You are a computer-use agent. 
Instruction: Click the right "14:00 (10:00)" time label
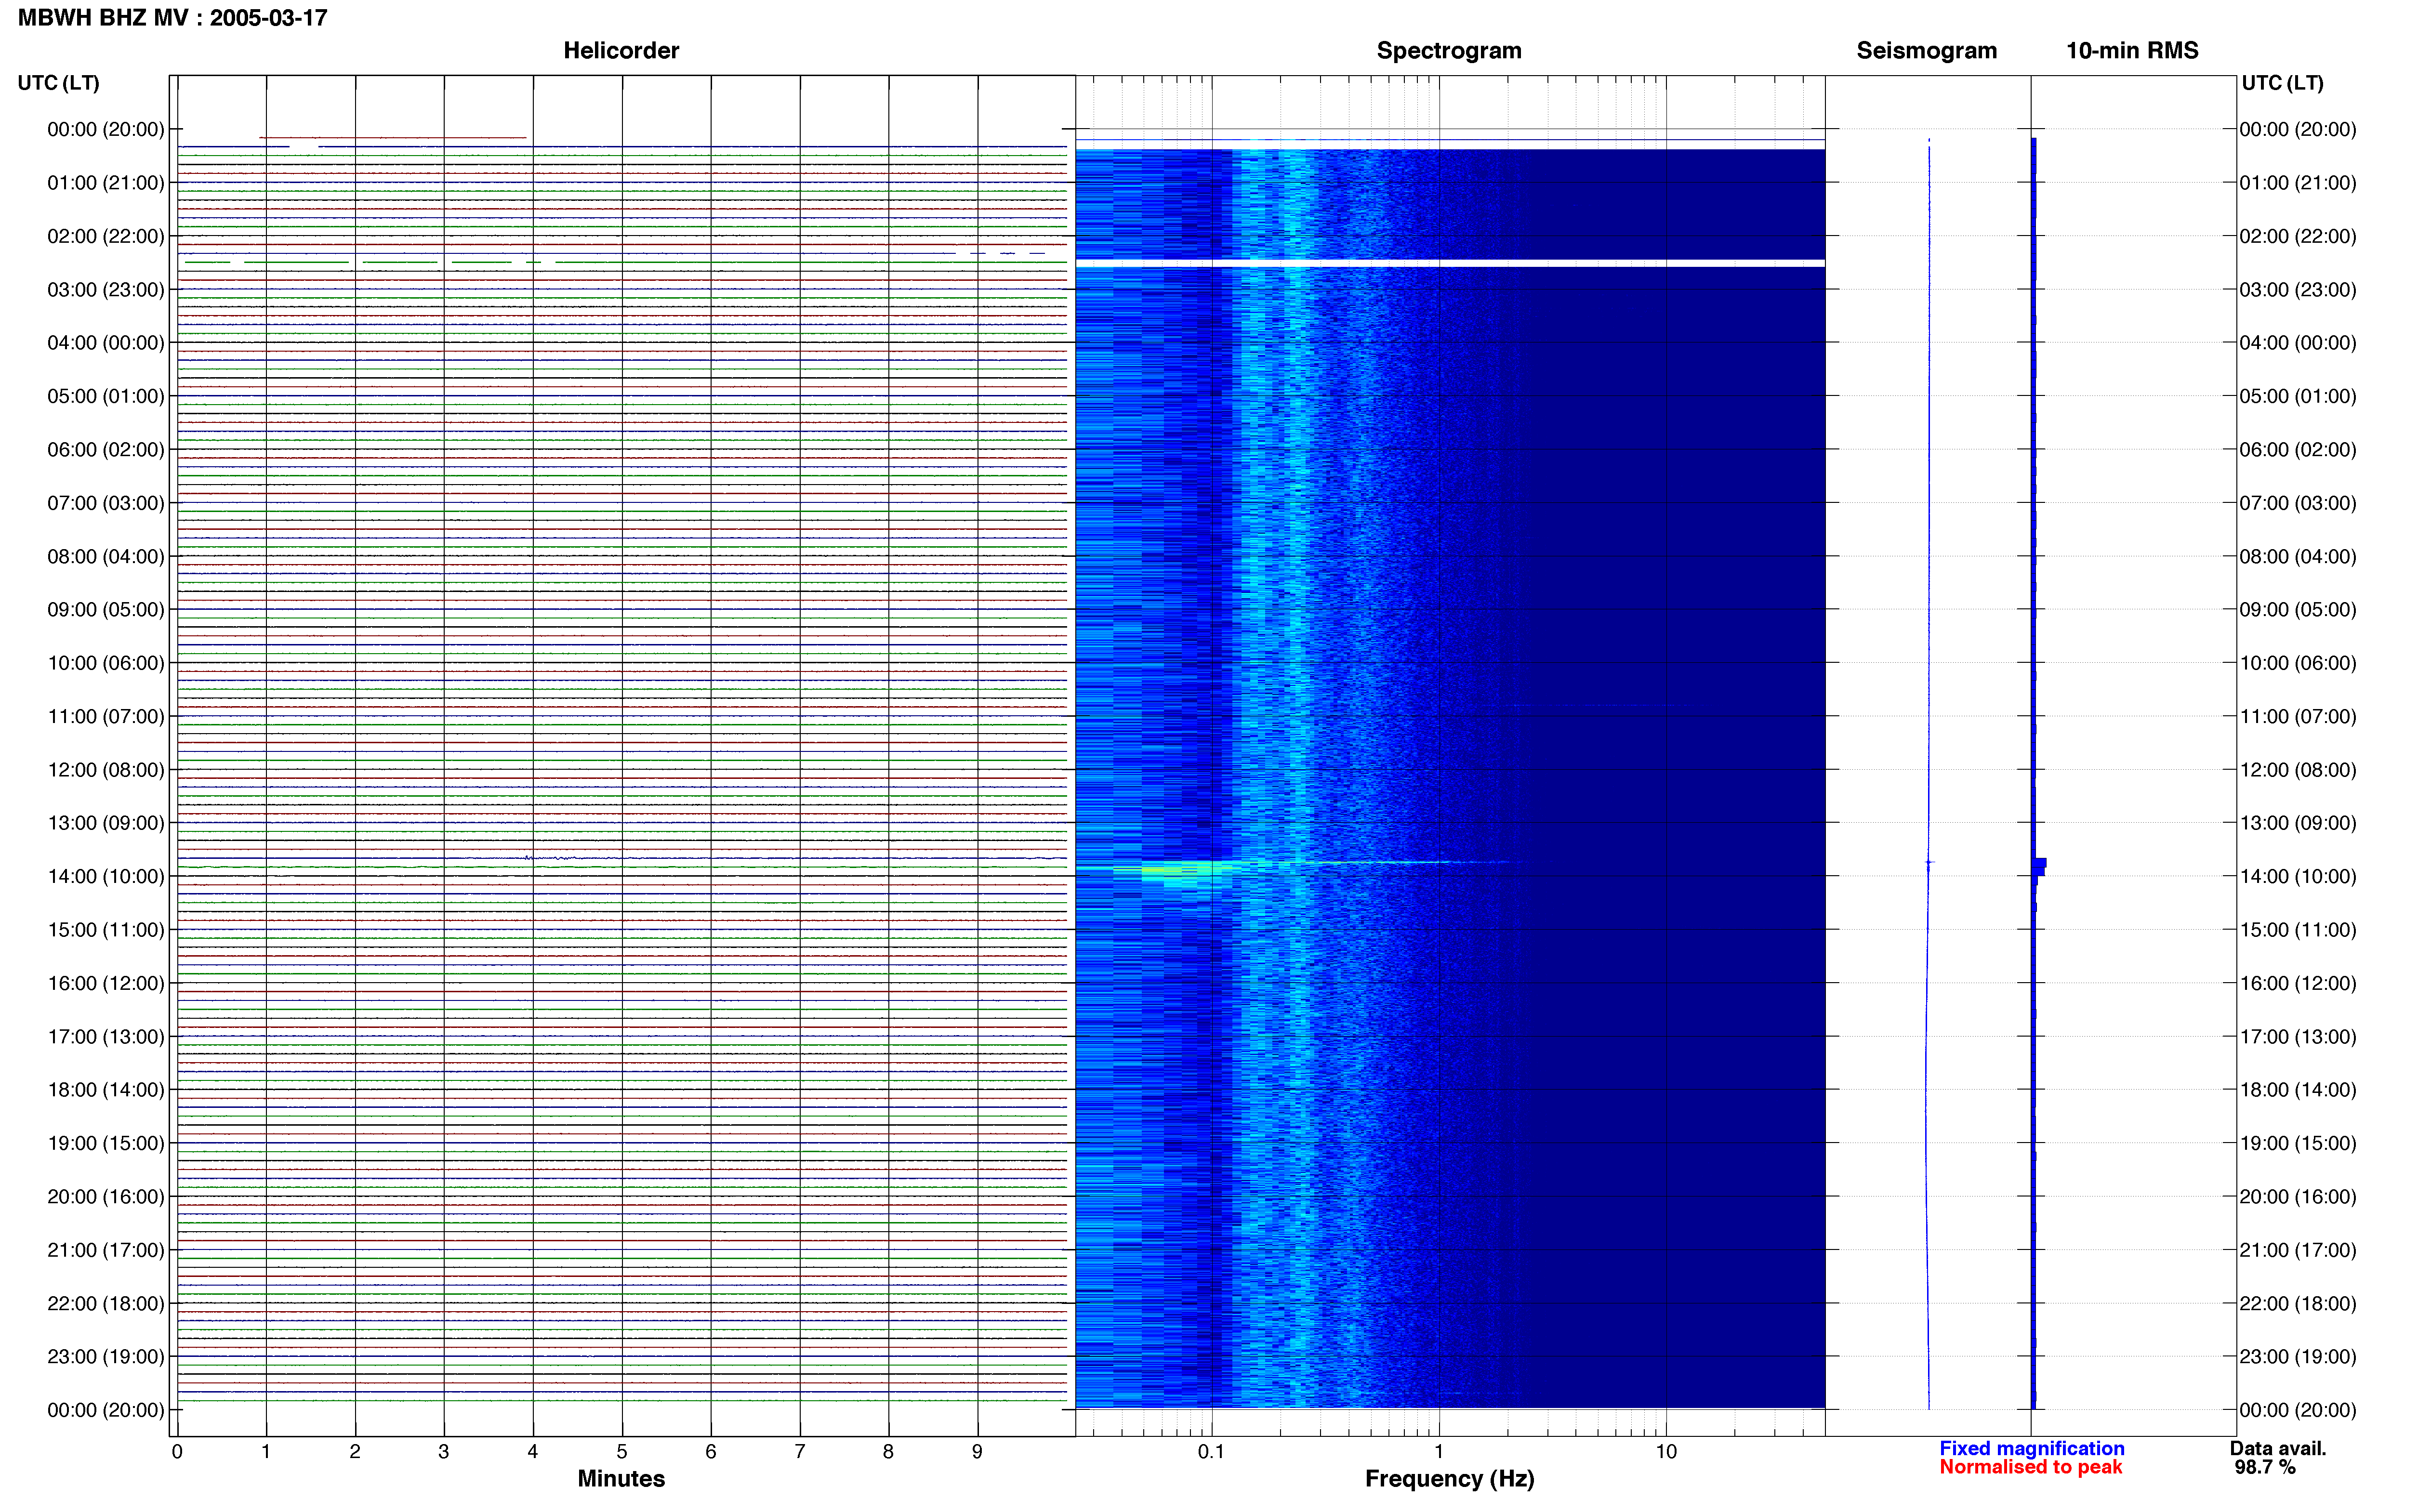[x=2298, y=876]
